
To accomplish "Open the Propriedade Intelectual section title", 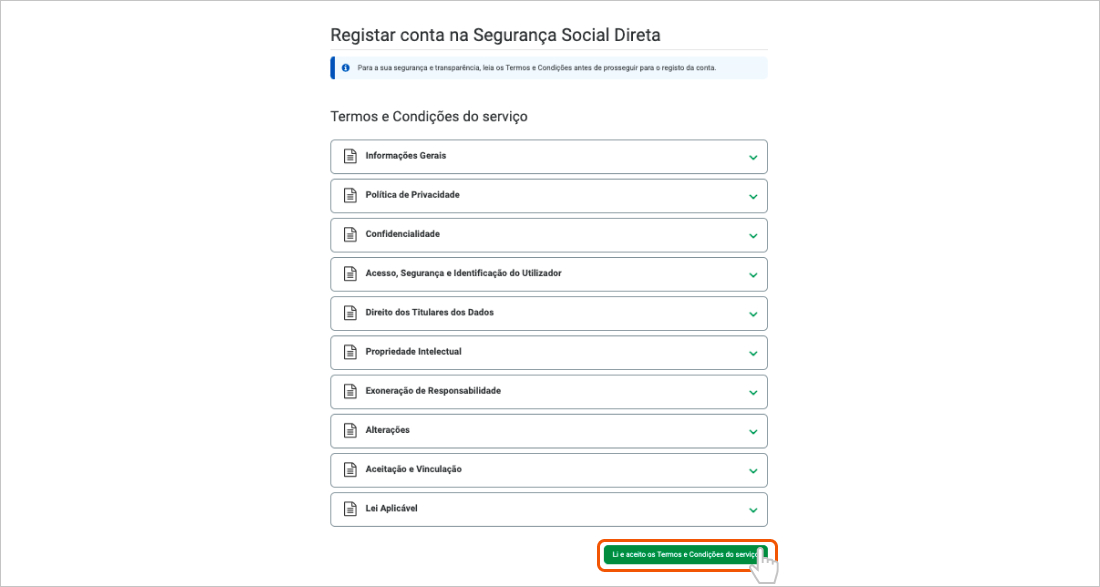I will [x=413, y=352].
